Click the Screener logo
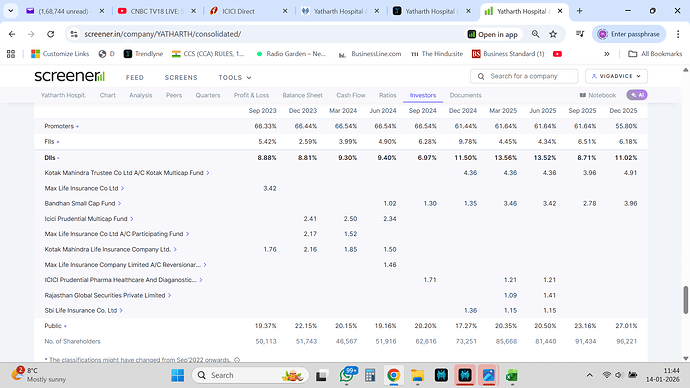Image resolution: width=690 pixels, height=388 pixels. [70, 76]
